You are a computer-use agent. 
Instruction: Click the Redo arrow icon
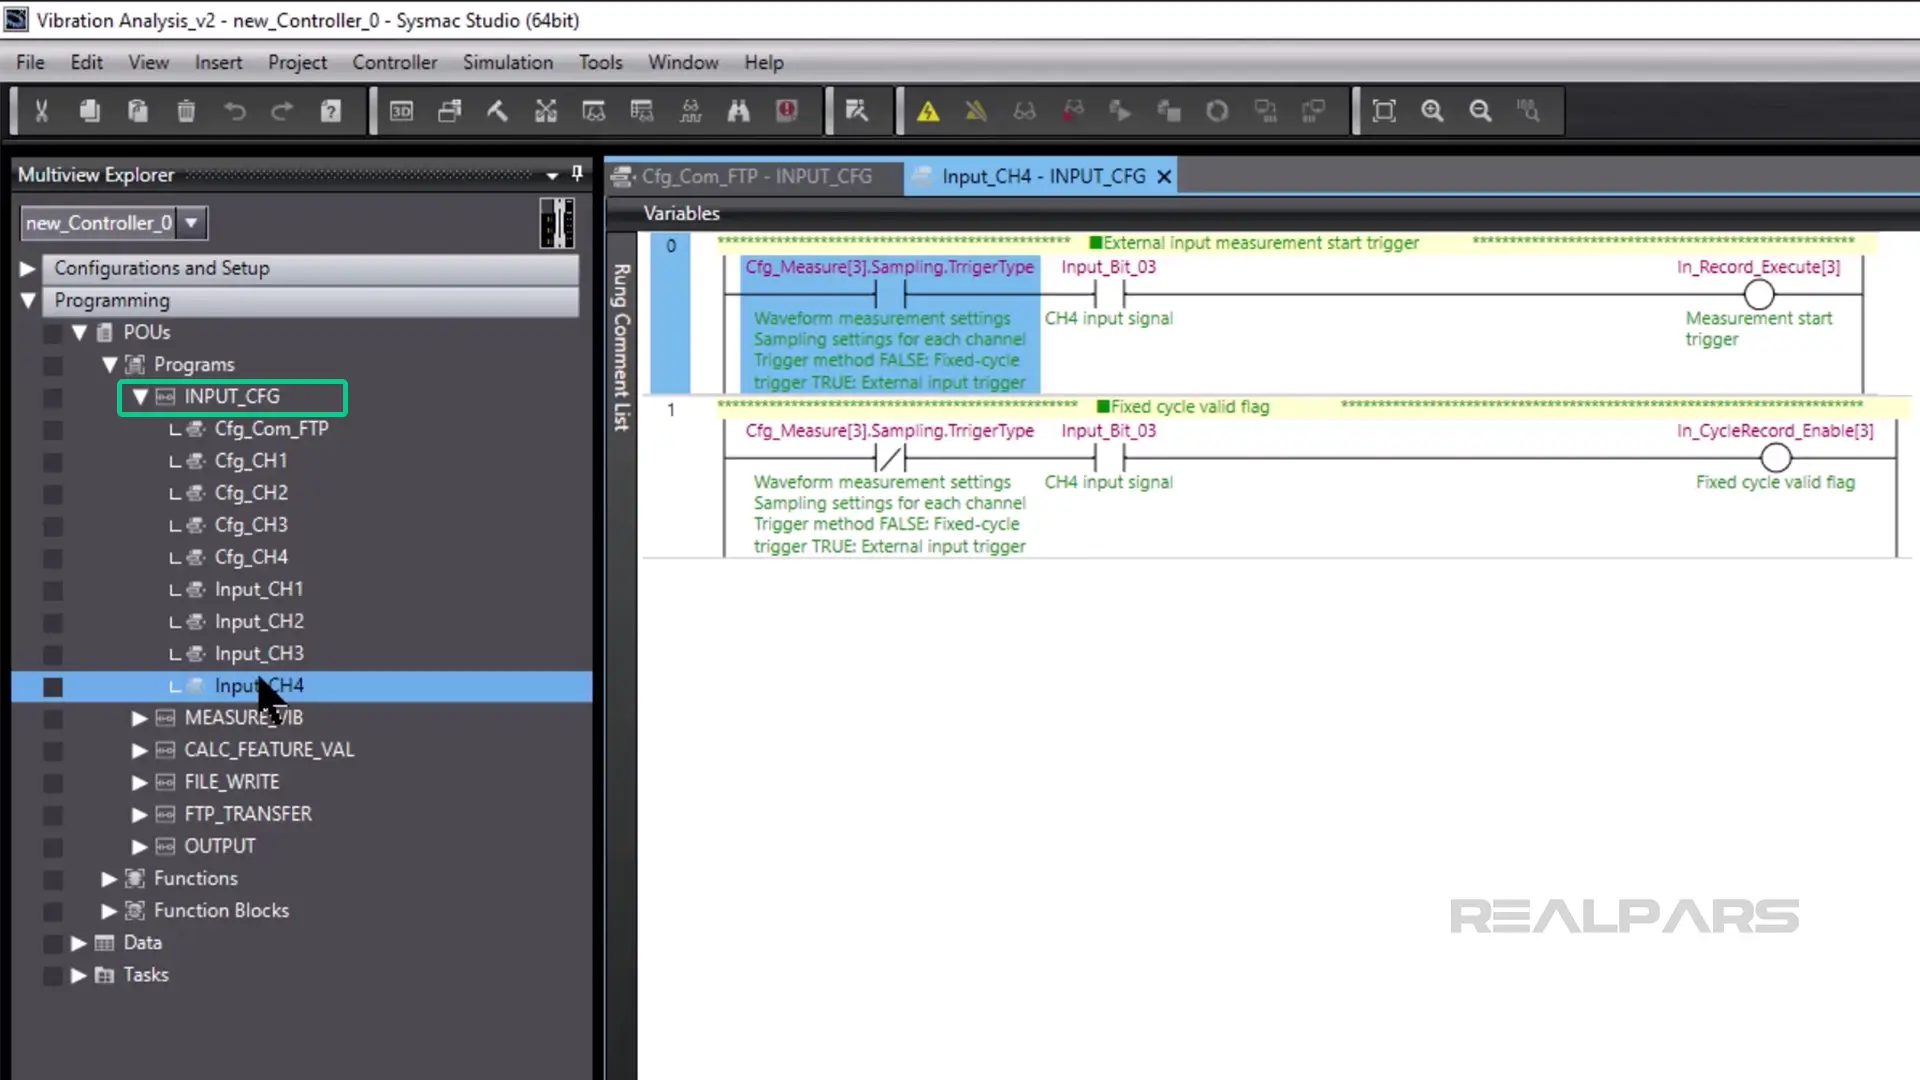[282, 111]
